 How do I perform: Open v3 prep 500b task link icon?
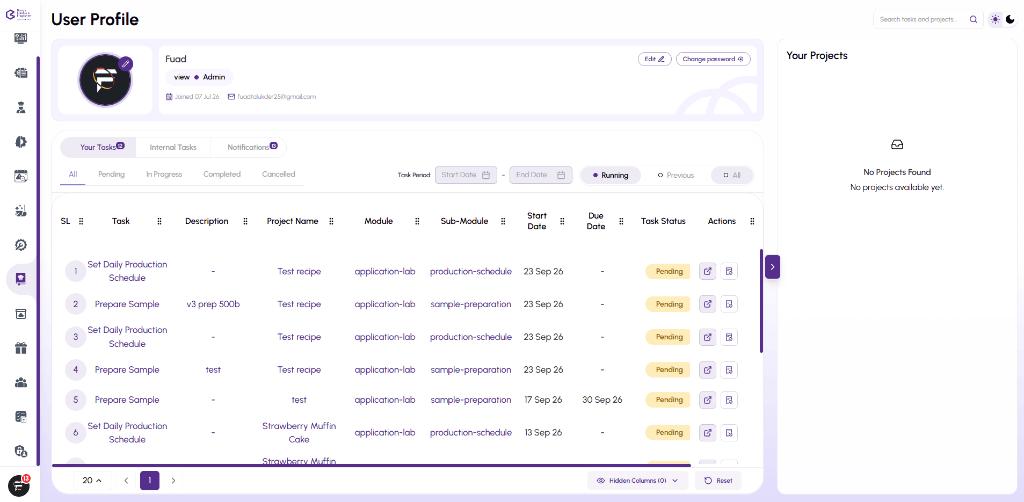(707, 304)
